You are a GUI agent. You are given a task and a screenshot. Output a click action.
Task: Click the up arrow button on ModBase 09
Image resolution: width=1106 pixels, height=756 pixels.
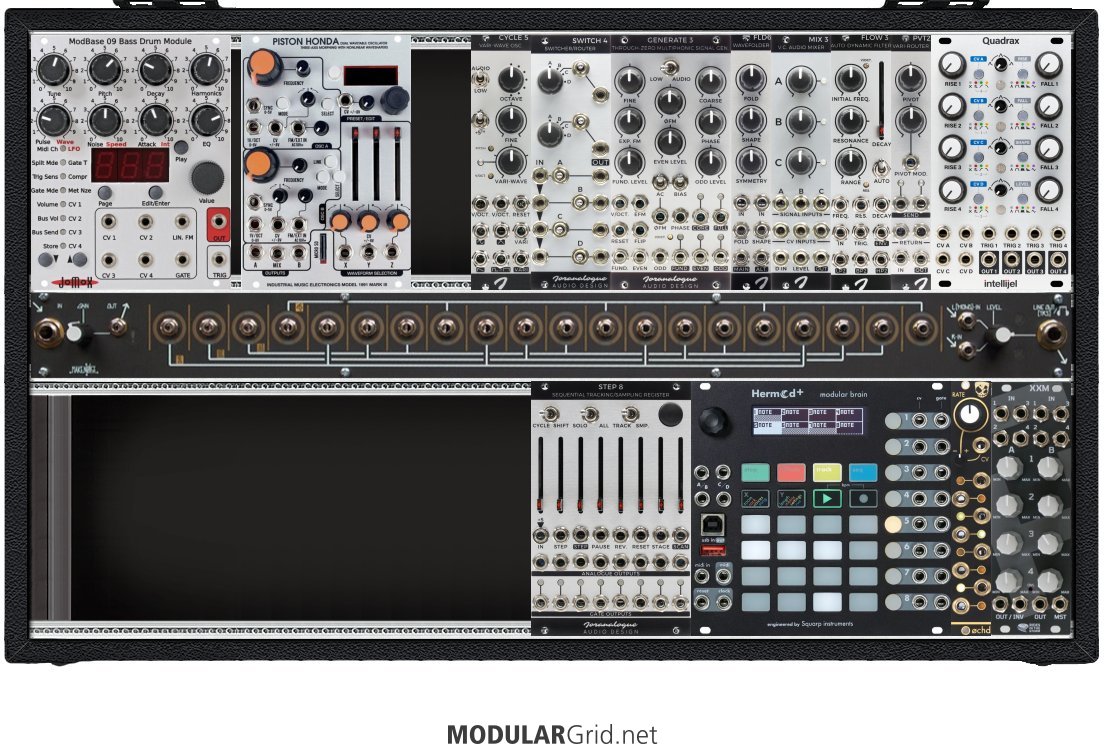tap(78, 260)
